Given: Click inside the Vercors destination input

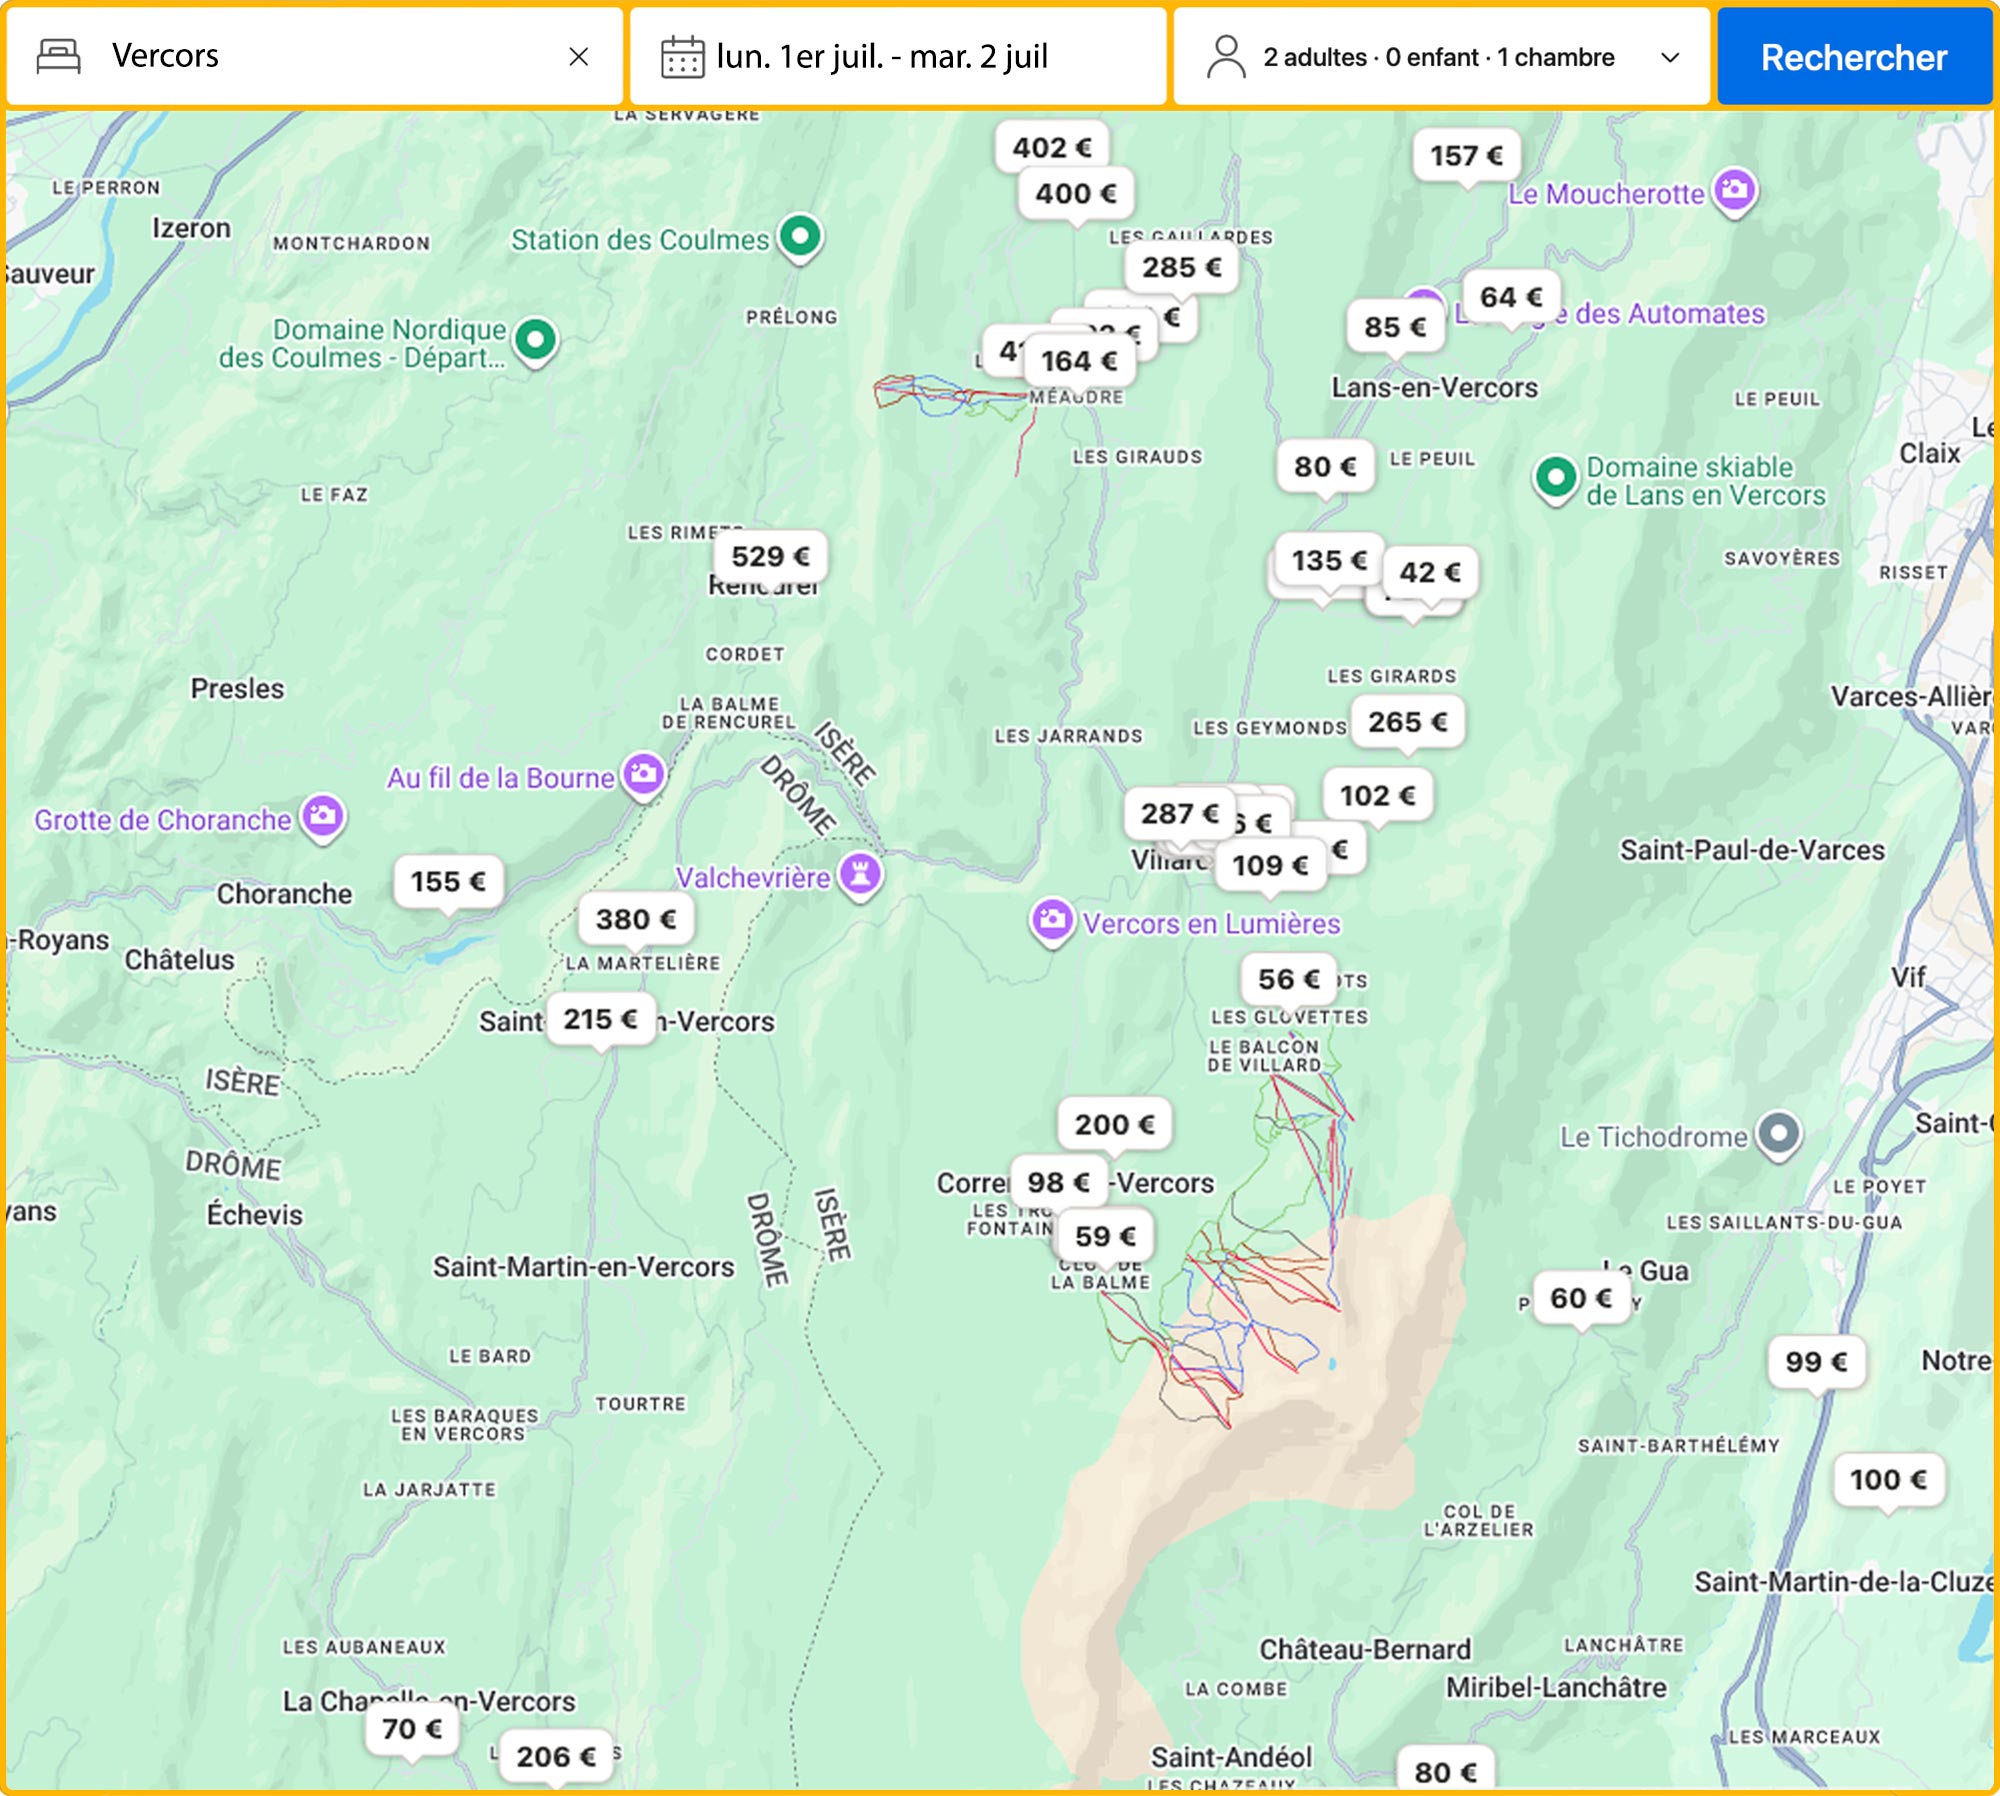Looking at the screenshot, I should (300, 57).
